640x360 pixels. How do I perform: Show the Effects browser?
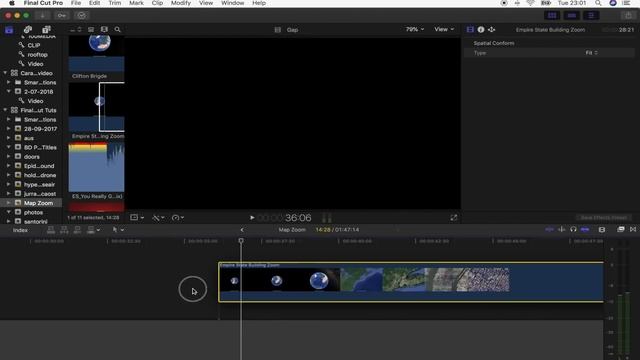pos(621,229)
